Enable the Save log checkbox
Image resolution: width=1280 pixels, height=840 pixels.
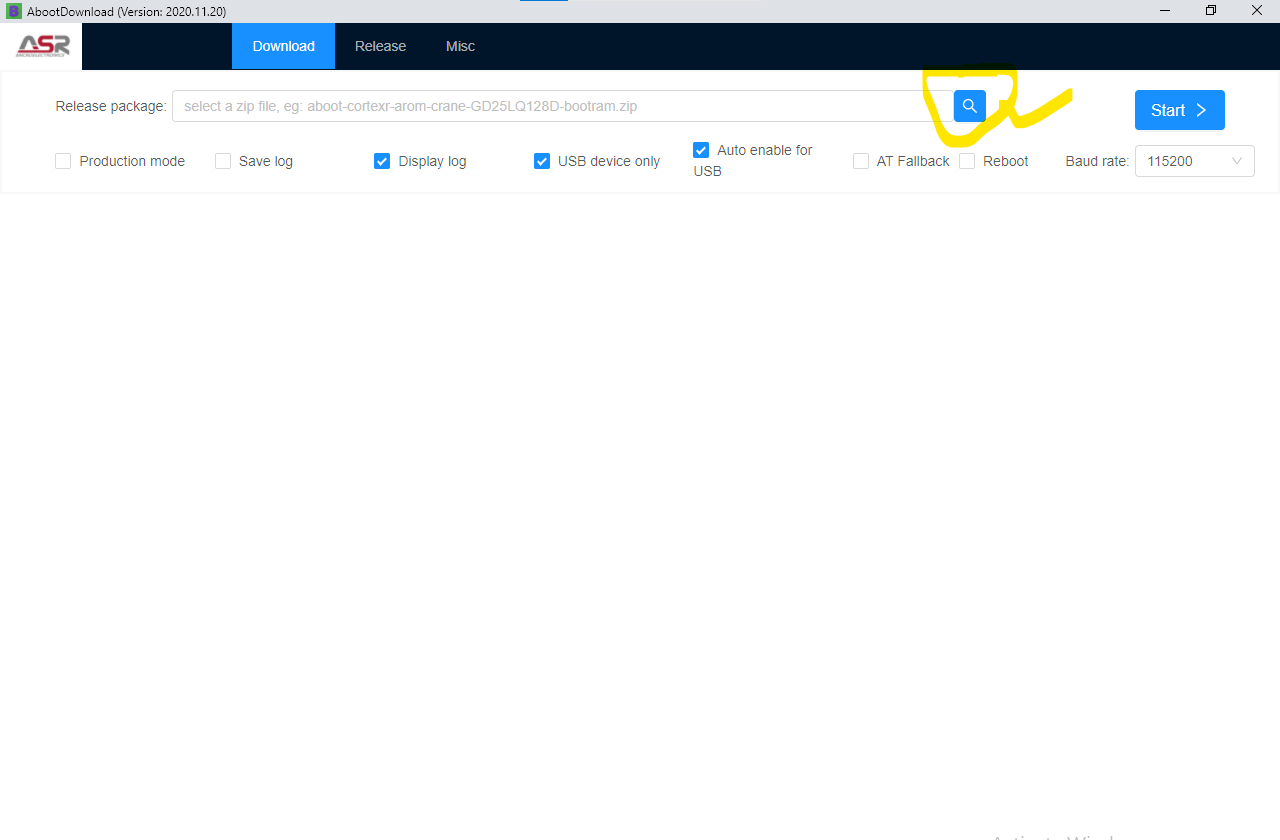click(x=223, y=161)
